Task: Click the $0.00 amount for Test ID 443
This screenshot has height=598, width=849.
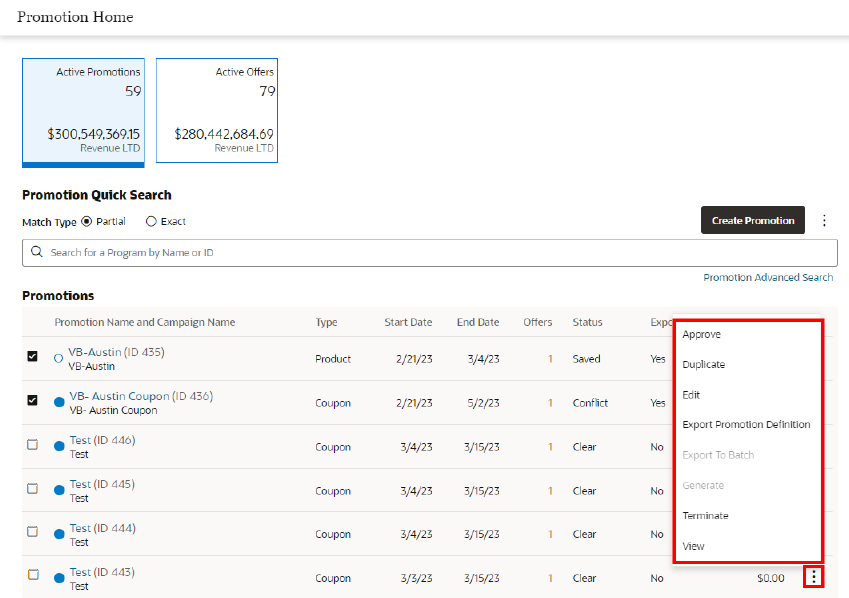Action: pos(770,578)
